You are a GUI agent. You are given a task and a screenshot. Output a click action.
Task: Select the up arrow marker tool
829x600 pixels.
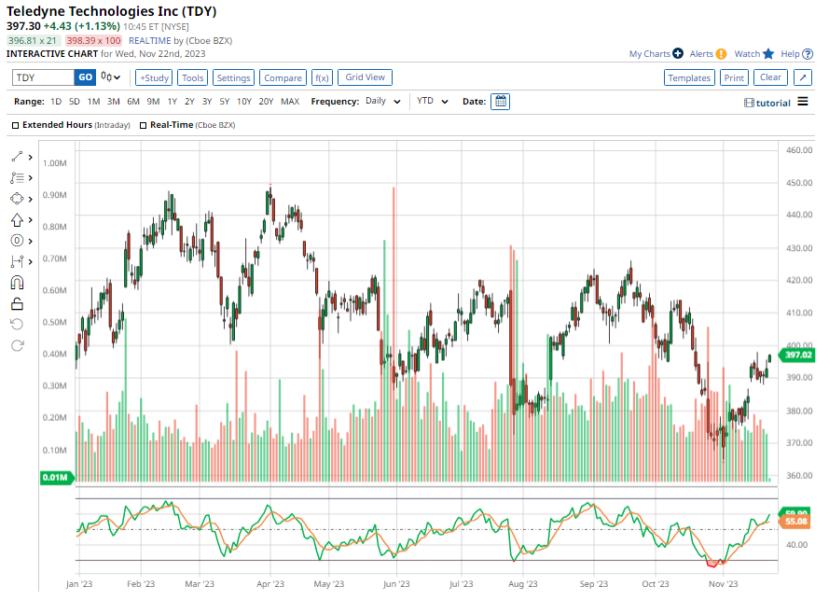click(17, 220)
